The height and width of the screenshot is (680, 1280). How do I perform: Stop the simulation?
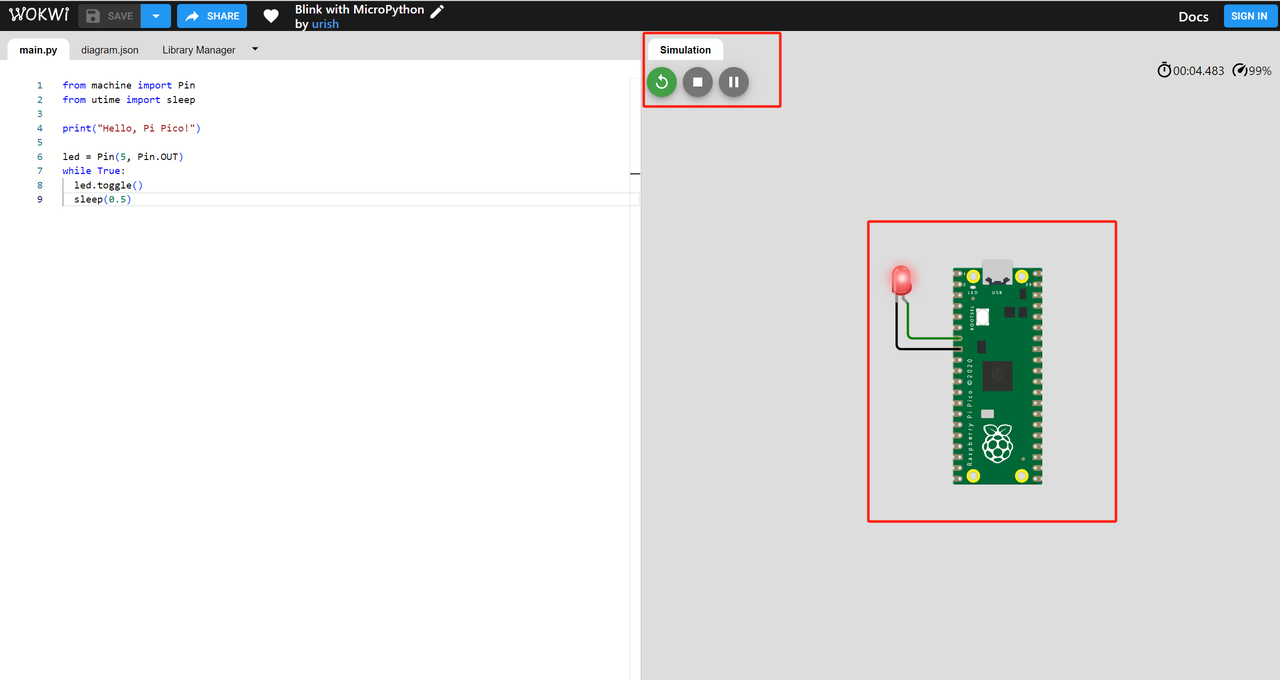point(698,82)
